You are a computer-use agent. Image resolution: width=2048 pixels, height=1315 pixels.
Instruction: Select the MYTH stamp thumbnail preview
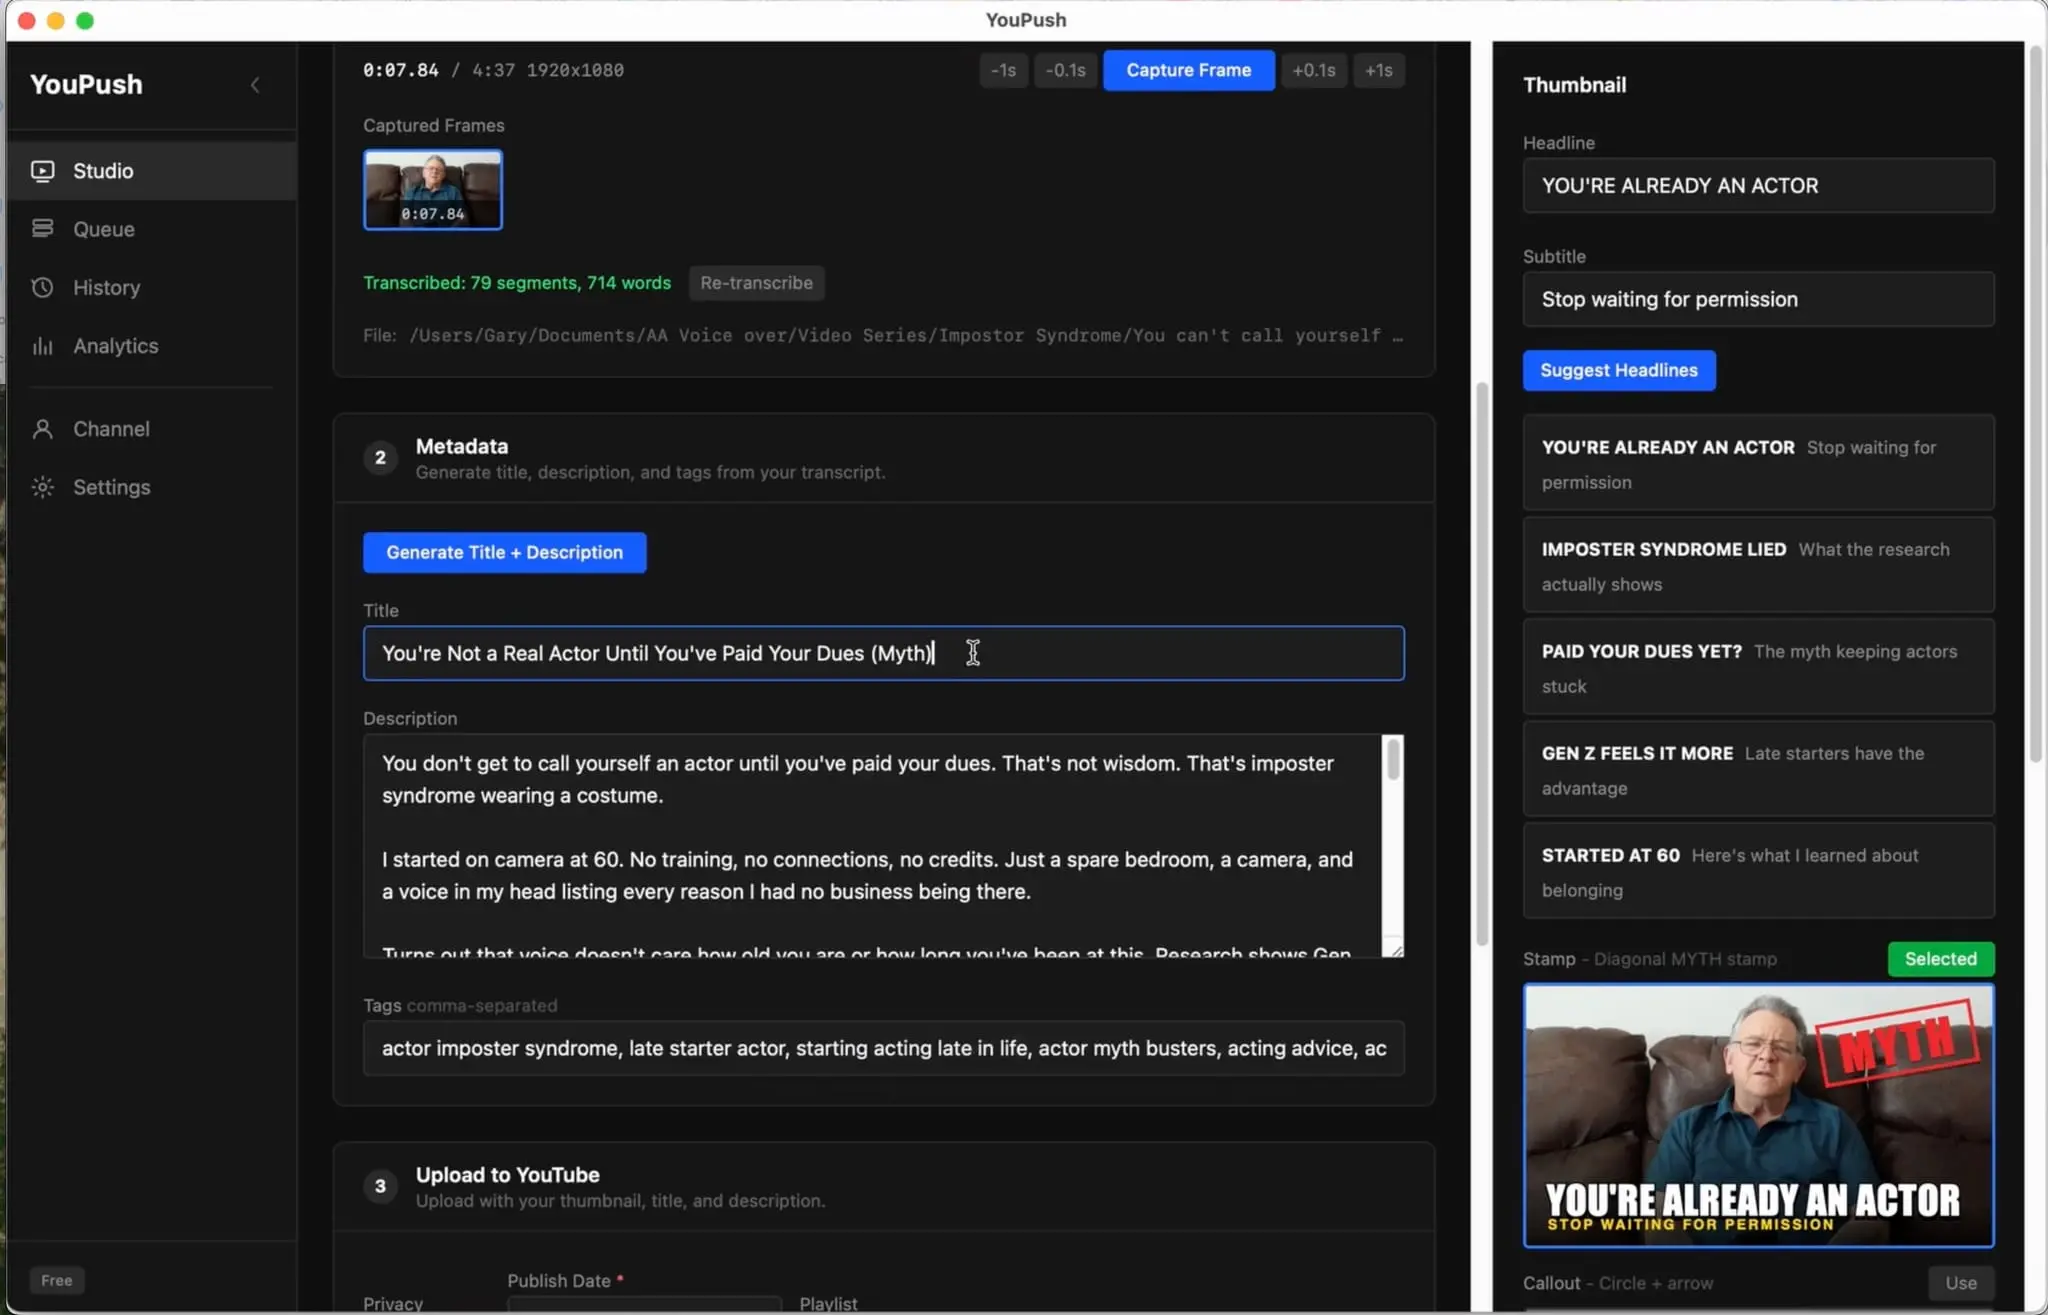coord(1758,1116)
